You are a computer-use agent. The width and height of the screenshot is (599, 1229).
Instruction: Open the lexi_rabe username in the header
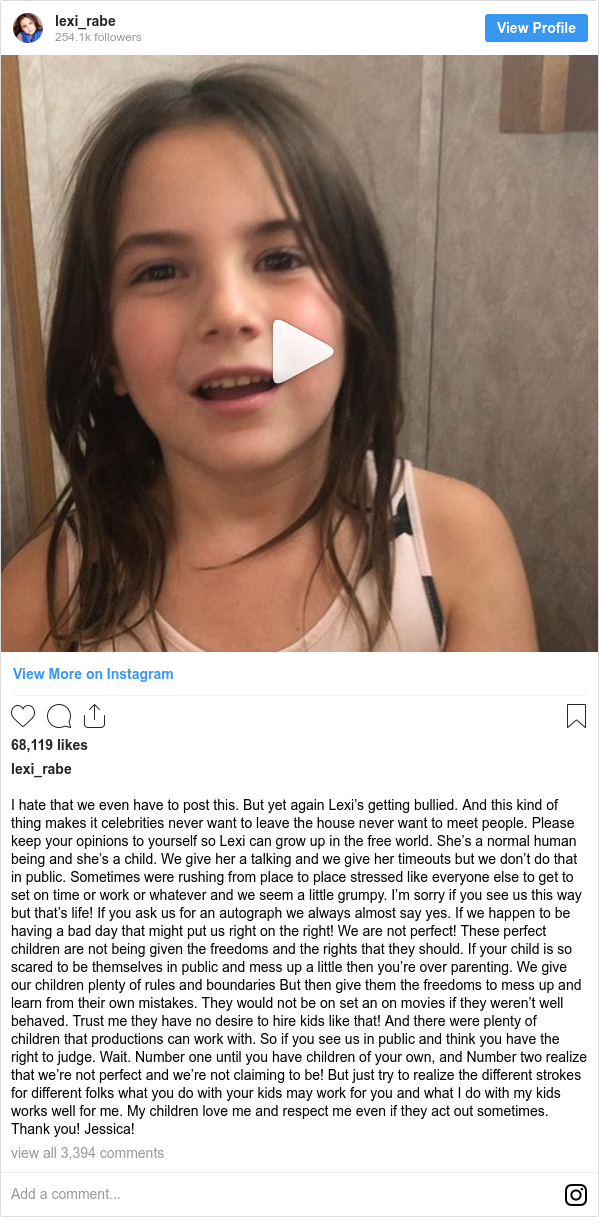[85, 20]
